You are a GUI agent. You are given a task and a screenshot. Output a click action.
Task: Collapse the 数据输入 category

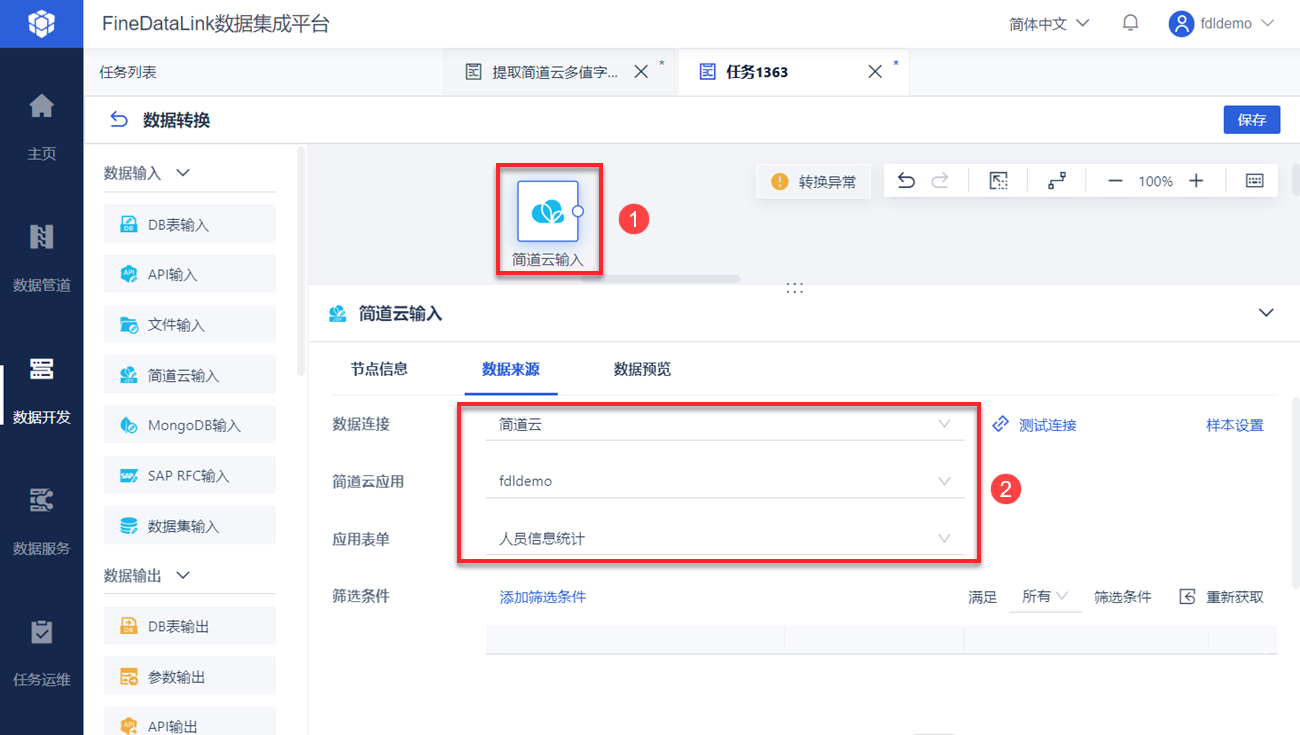point(183,173)
